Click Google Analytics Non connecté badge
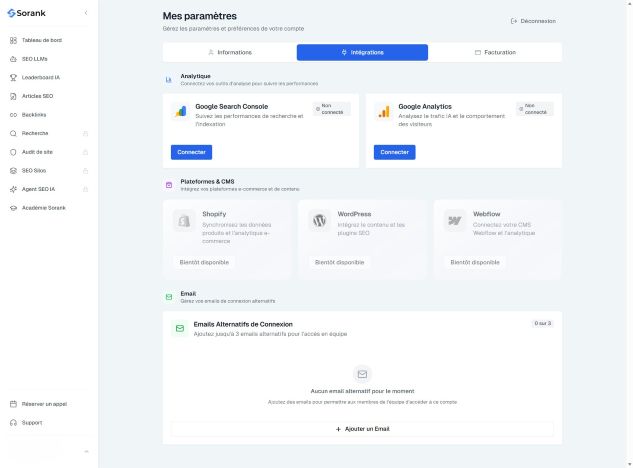This screenshot has width=633, height=468. (534, 109)
